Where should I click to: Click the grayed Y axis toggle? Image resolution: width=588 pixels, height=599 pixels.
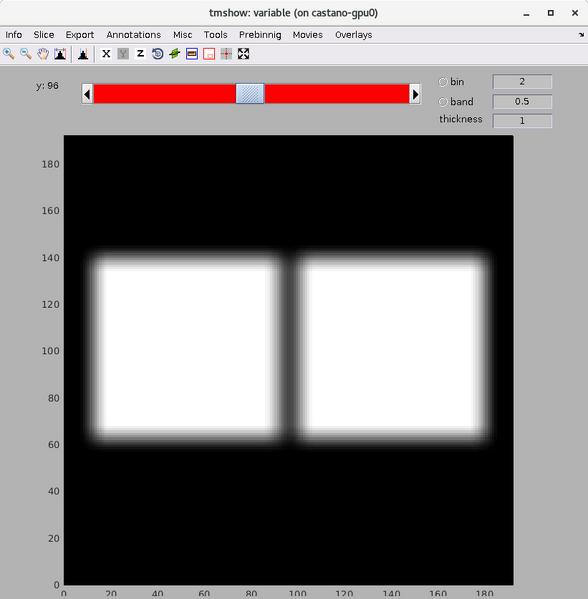123,54
